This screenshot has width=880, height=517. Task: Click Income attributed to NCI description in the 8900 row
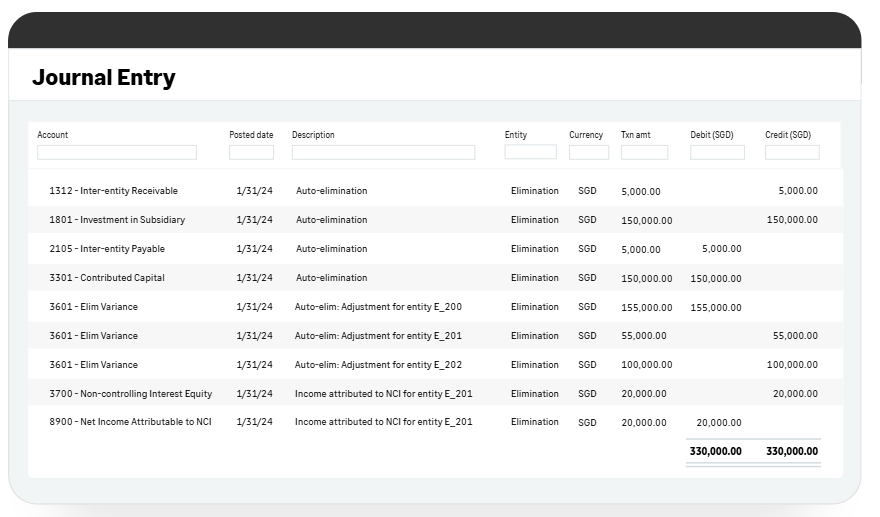(x=384, y=422)
